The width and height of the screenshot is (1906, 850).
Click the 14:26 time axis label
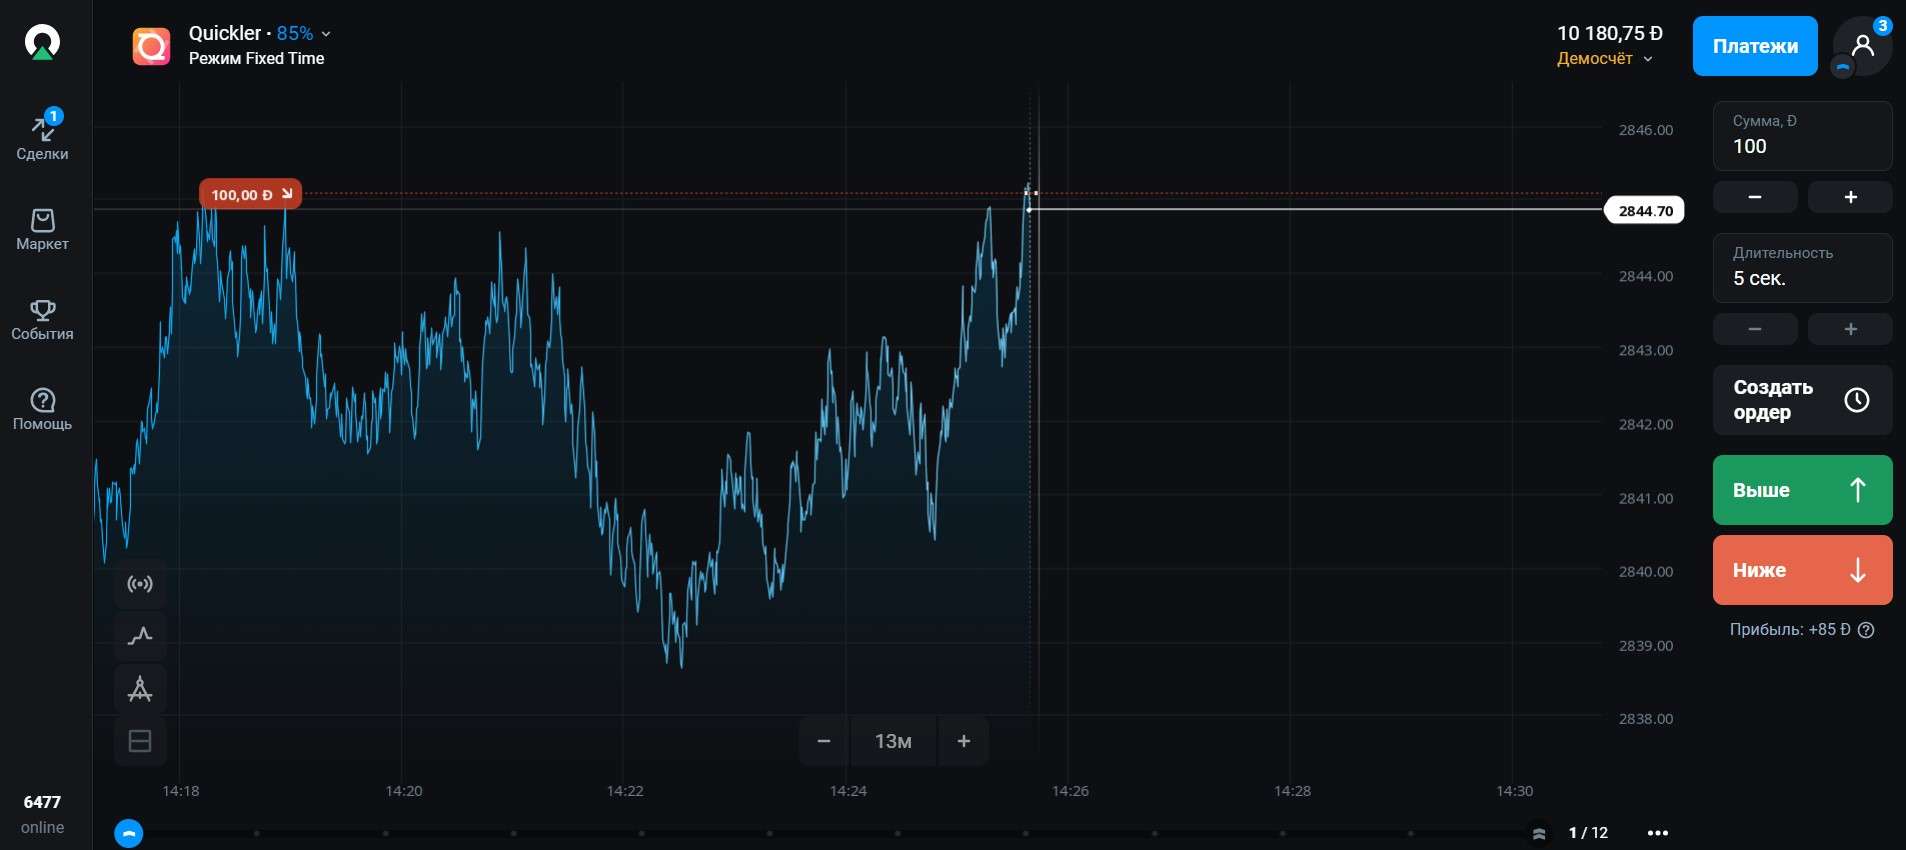1070,791
